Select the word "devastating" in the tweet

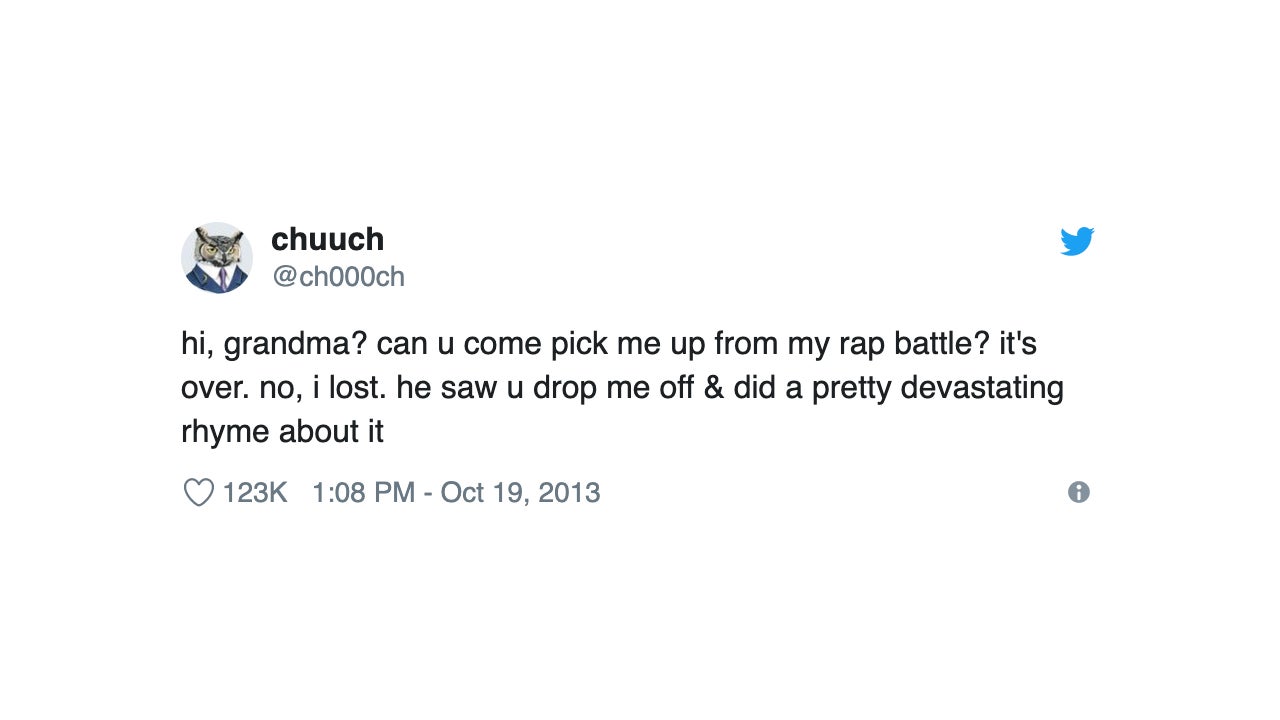point(981,388)
